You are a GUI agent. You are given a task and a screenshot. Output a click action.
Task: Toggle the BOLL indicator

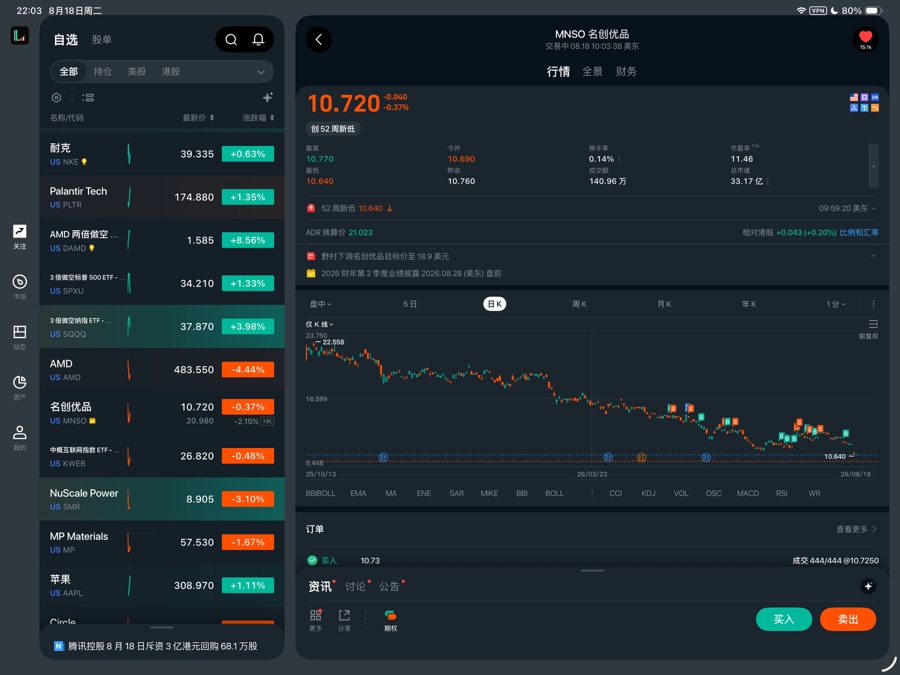point(554,493)
